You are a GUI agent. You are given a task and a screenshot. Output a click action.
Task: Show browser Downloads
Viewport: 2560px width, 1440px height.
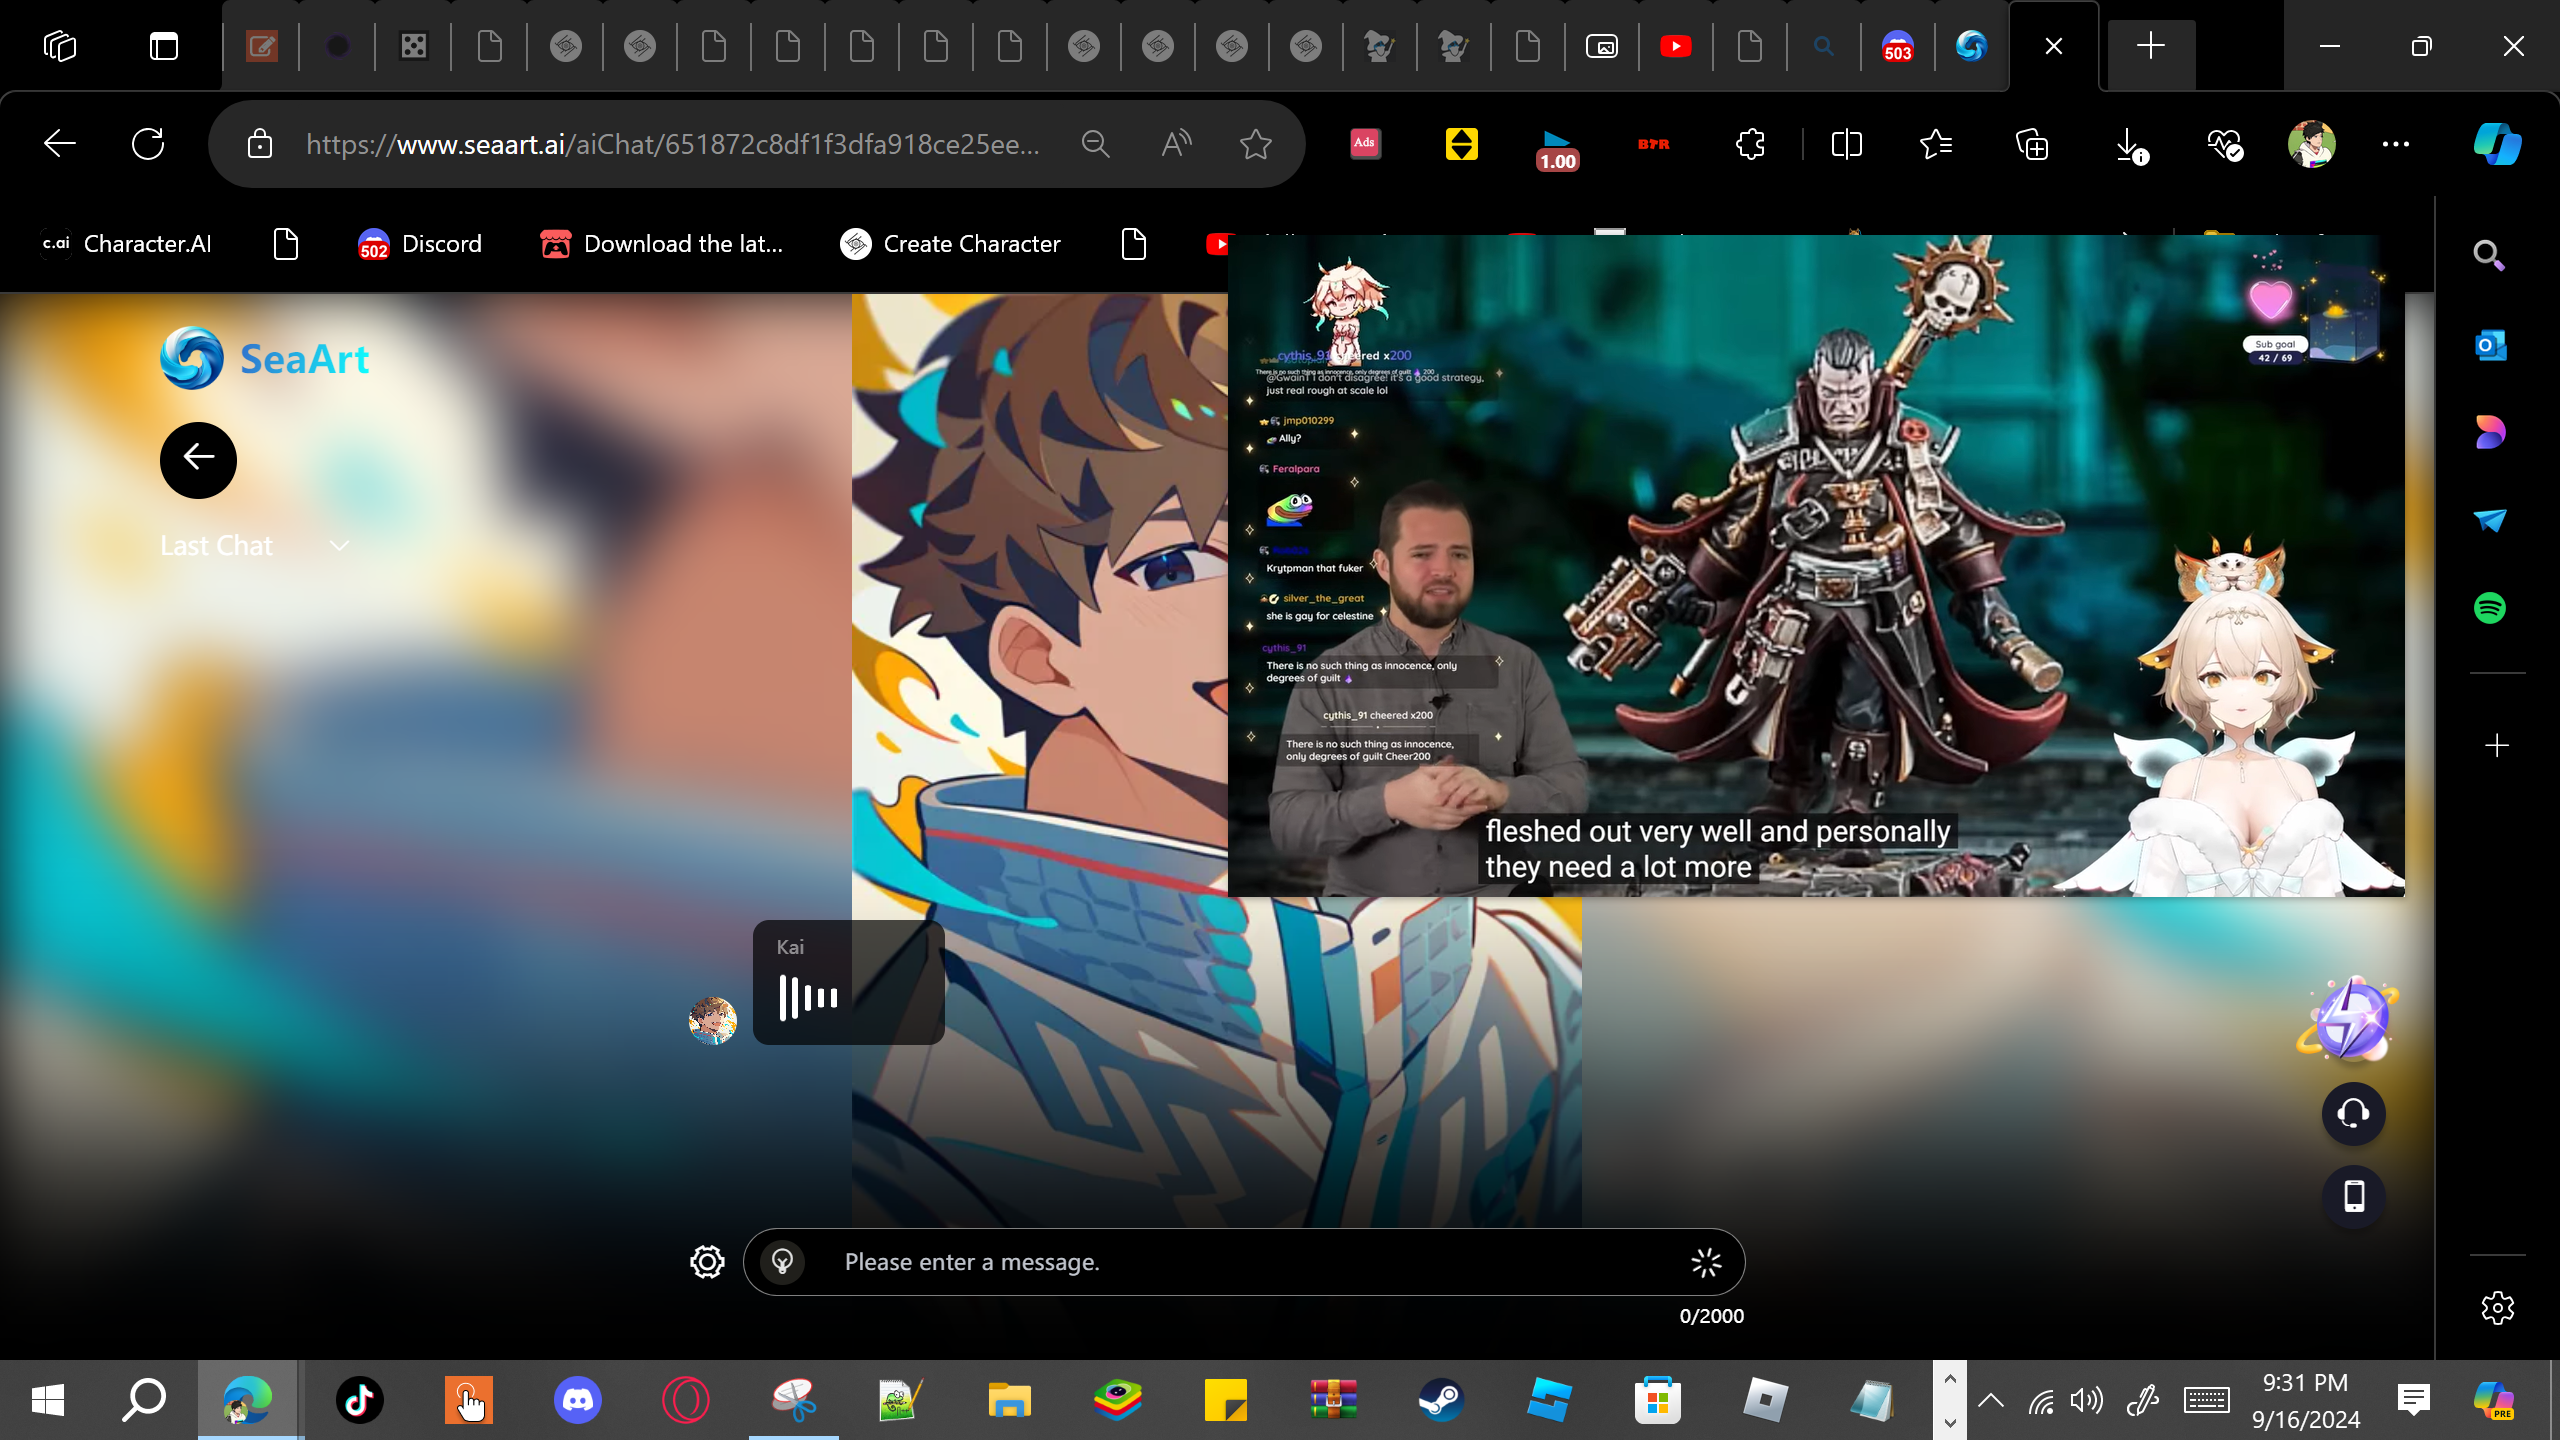[2130, 146]
